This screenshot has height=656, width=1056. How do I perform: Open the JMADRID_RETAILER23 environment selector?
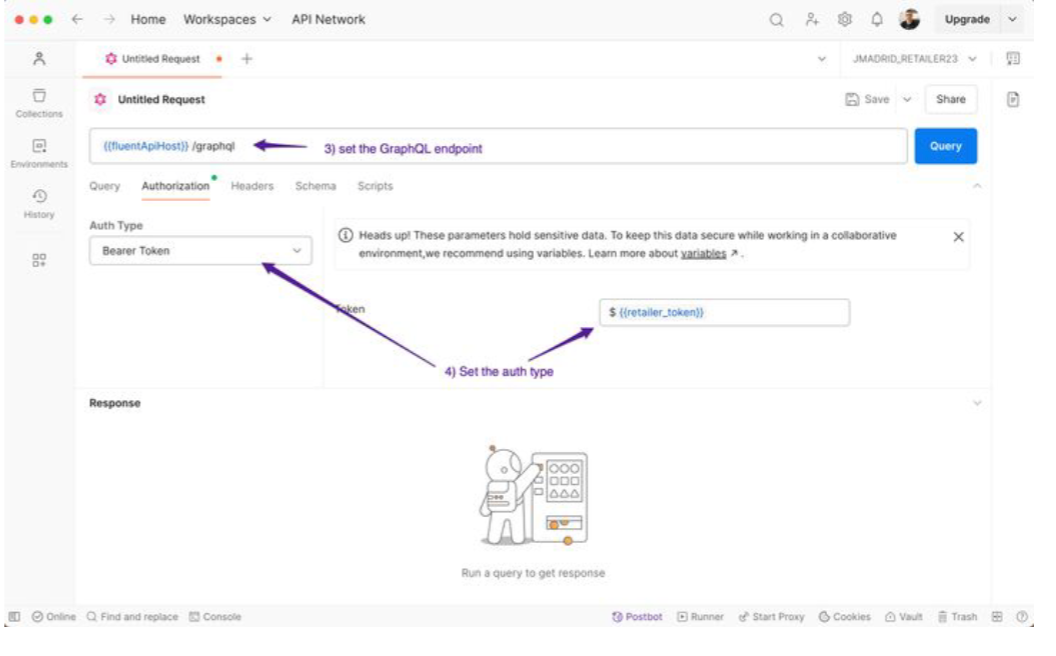tap(913, 59)
